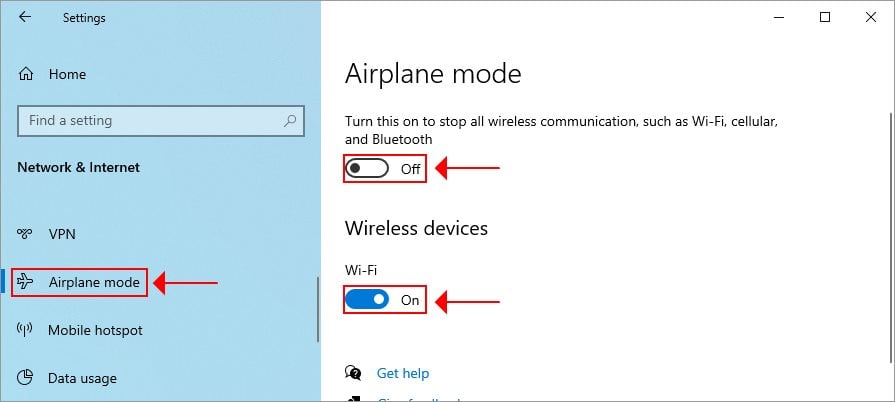This screenshot has height=402, width=895.
Task: Click the search magnifier icon
Action: click(290, 120)
